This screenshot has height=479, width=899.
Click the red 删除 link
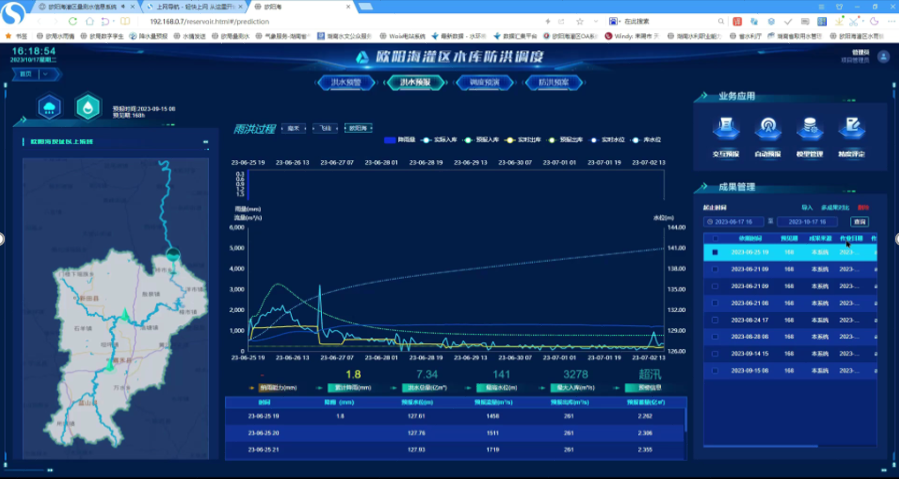click(x=863, y=208)
